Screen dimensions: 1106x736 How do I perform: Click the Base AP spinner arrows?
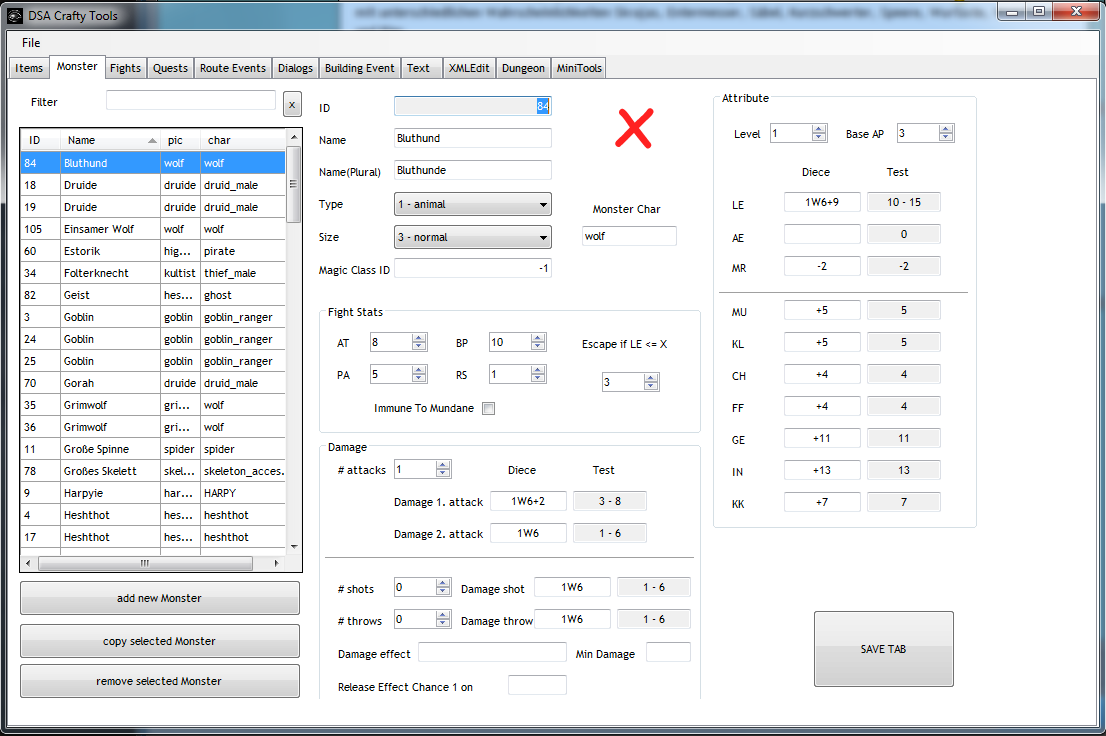click(x=946, y=133)
